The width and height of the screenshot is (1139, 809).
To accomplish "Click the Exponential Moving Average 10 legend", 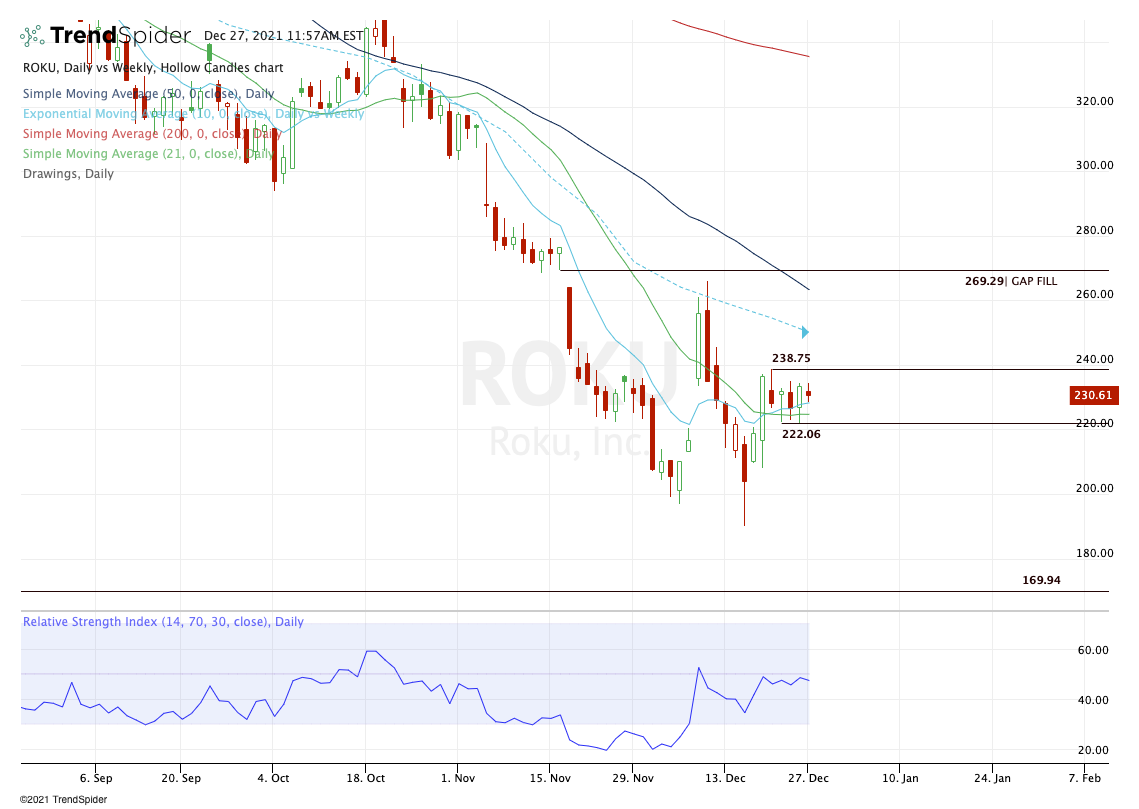I will [x=193, y=114].
